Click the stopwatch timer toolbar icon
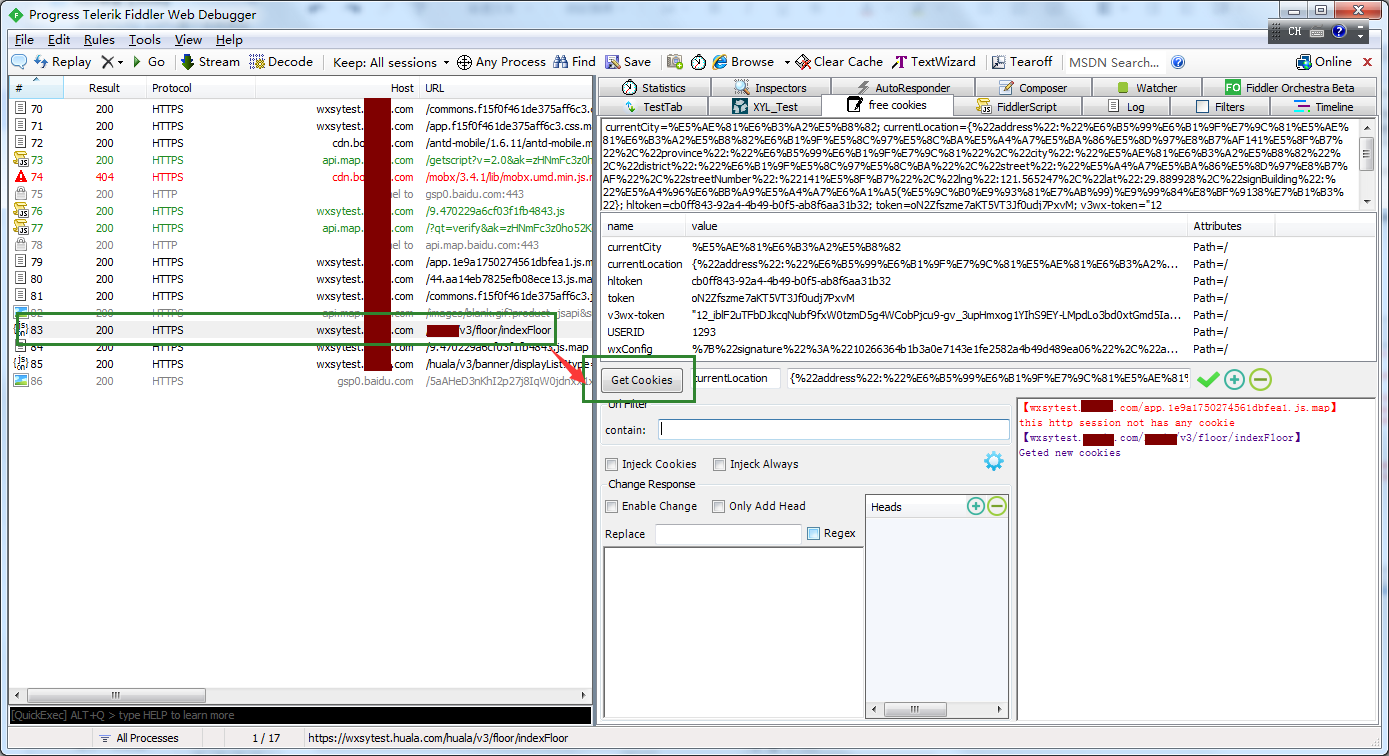 tap(699, 62)
